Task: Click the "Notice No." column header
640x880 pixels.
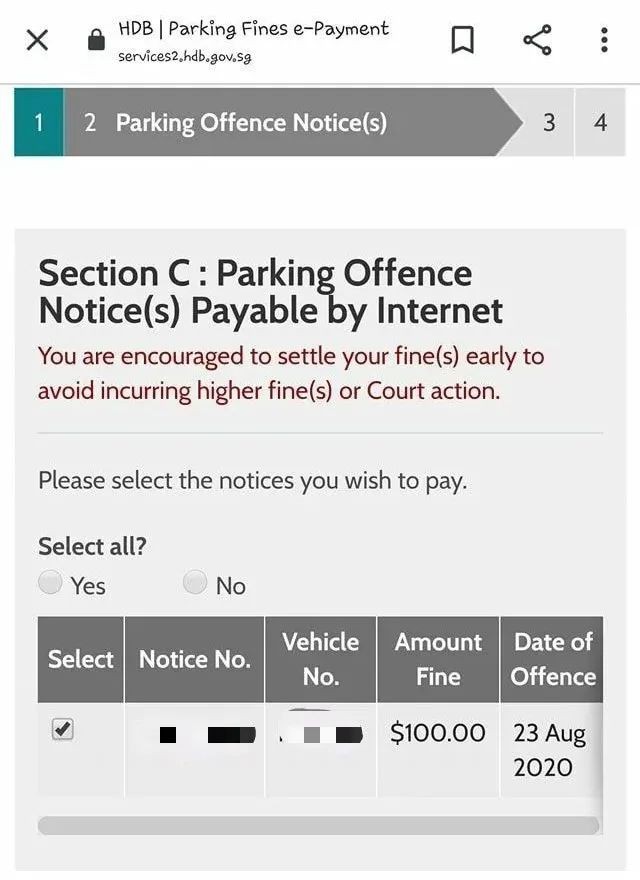Action: (194, 659)
